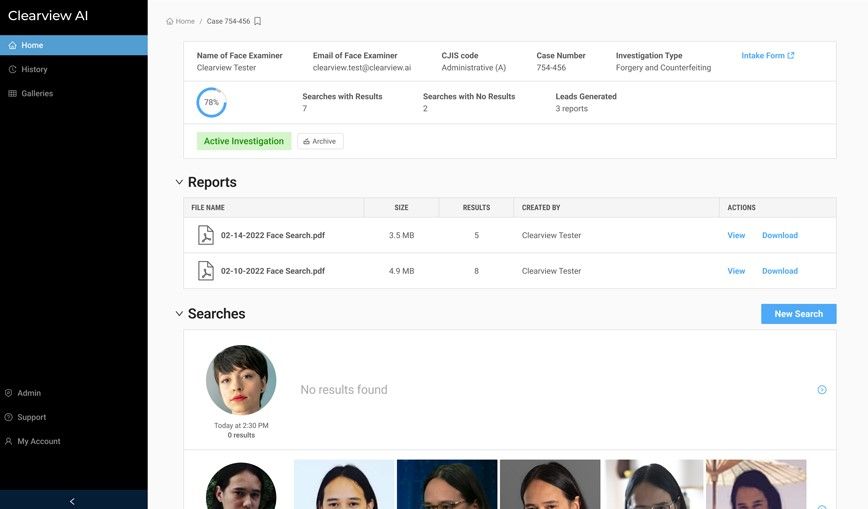Image resolution: width=868 pixels, height=509 pixels.
Task: Collapse the sidebar with the arrow
Action: click(73, 501)
